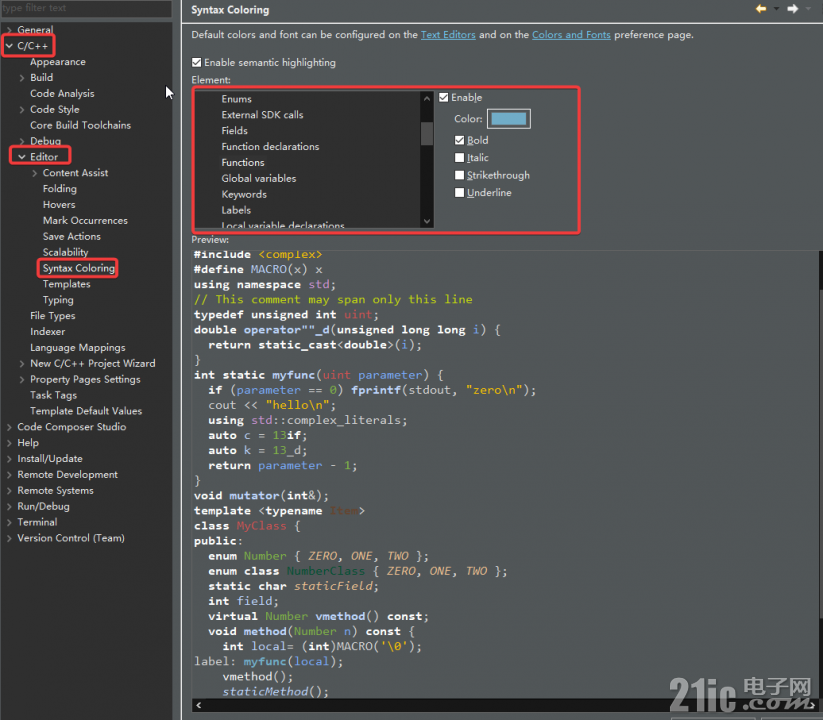
Task: Open the Color picker swatch
Action: pyautogui.click(x=509, y=119)
